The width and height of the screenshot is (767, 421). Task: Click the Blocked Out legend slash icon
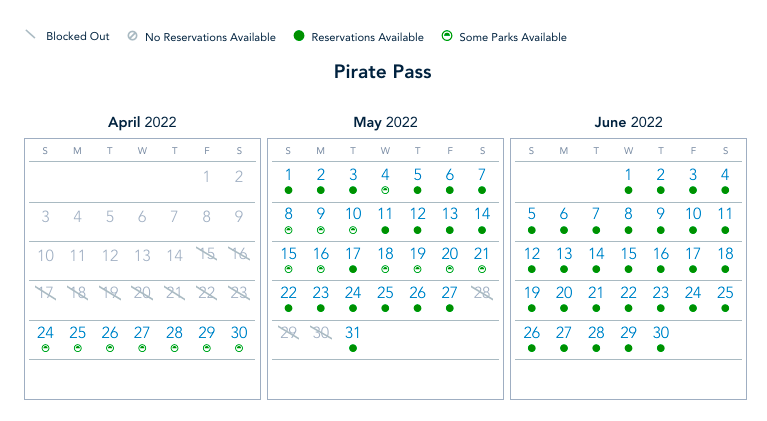(30, 35)
